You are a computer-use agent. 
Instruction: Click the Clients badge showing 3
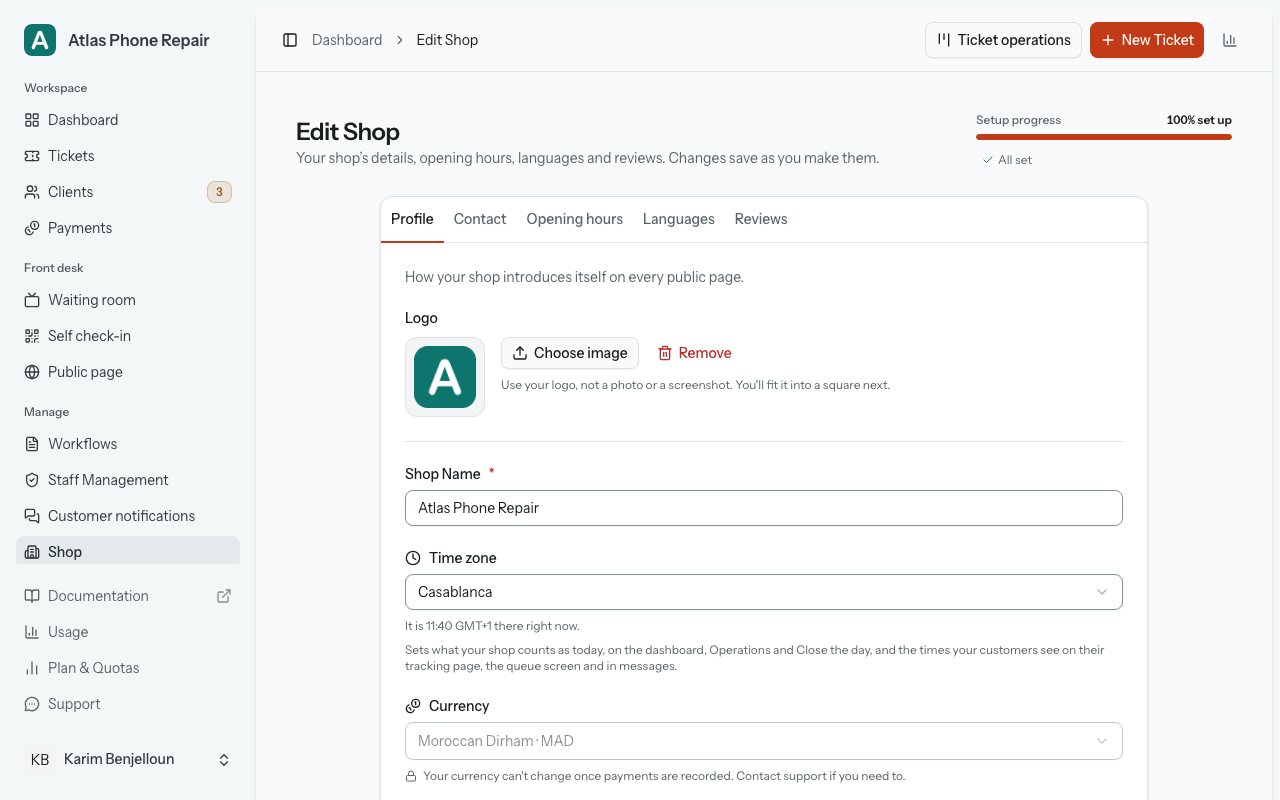[x=219, y=192]
